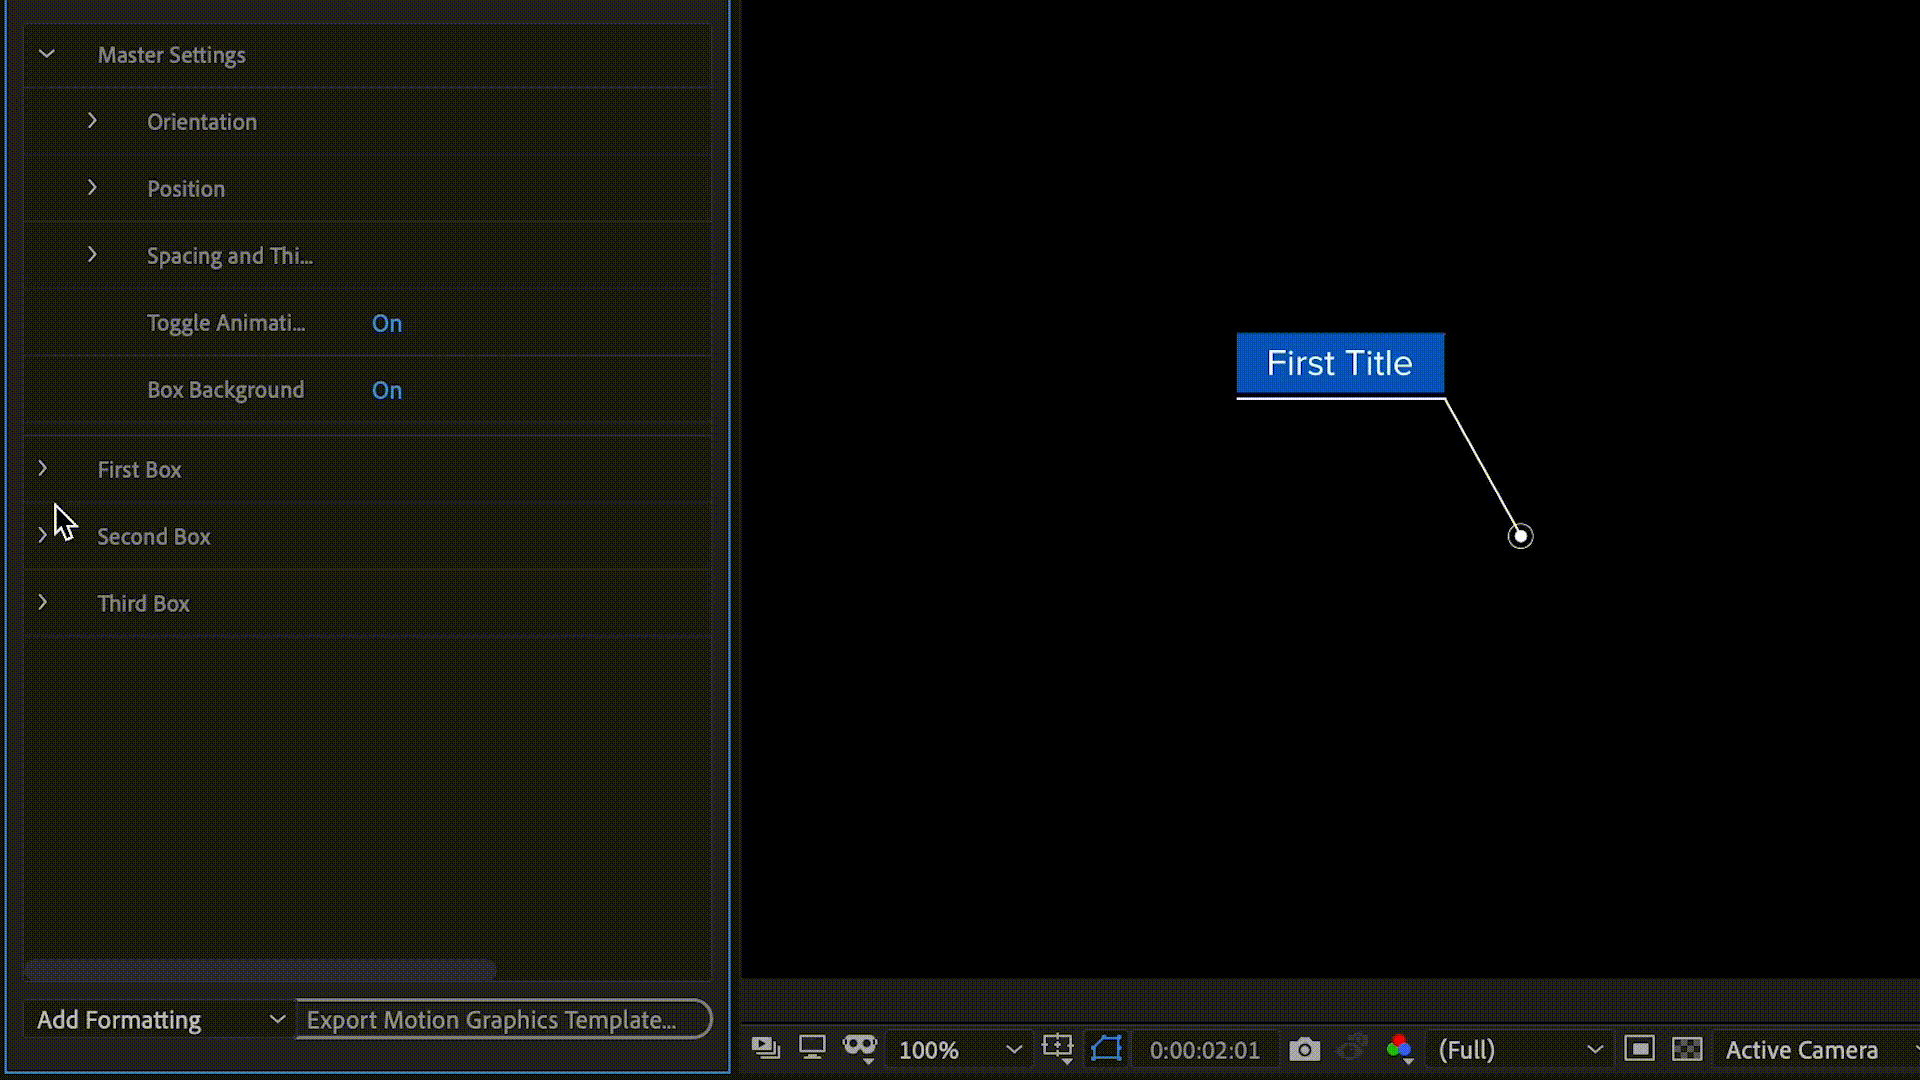Expand the Orientation property group
Screen dimensions: 1920x1080
(92, 121)
